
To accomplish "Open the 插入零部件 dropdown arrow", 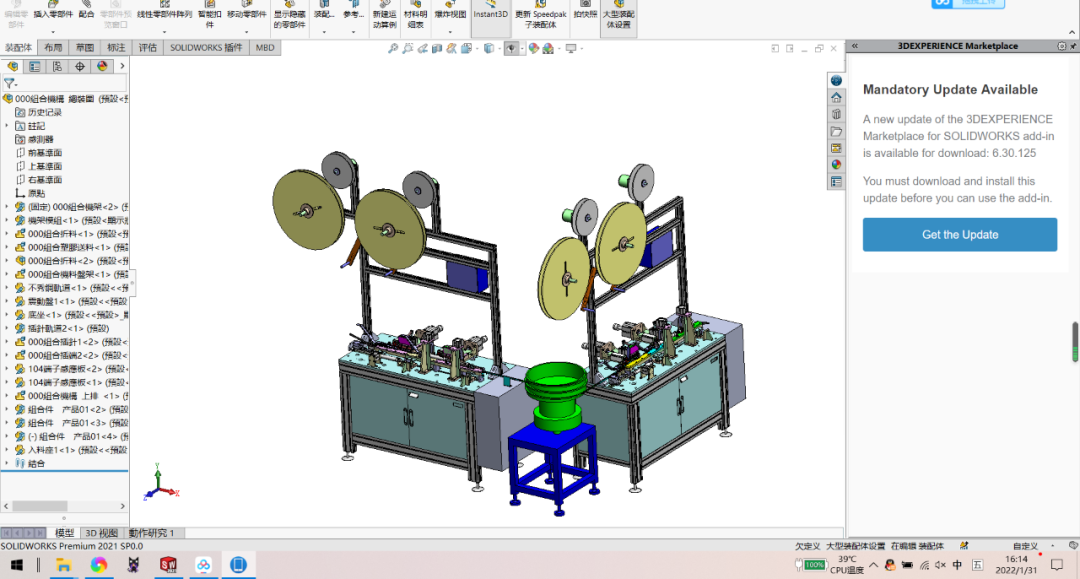I will point(52,32).
